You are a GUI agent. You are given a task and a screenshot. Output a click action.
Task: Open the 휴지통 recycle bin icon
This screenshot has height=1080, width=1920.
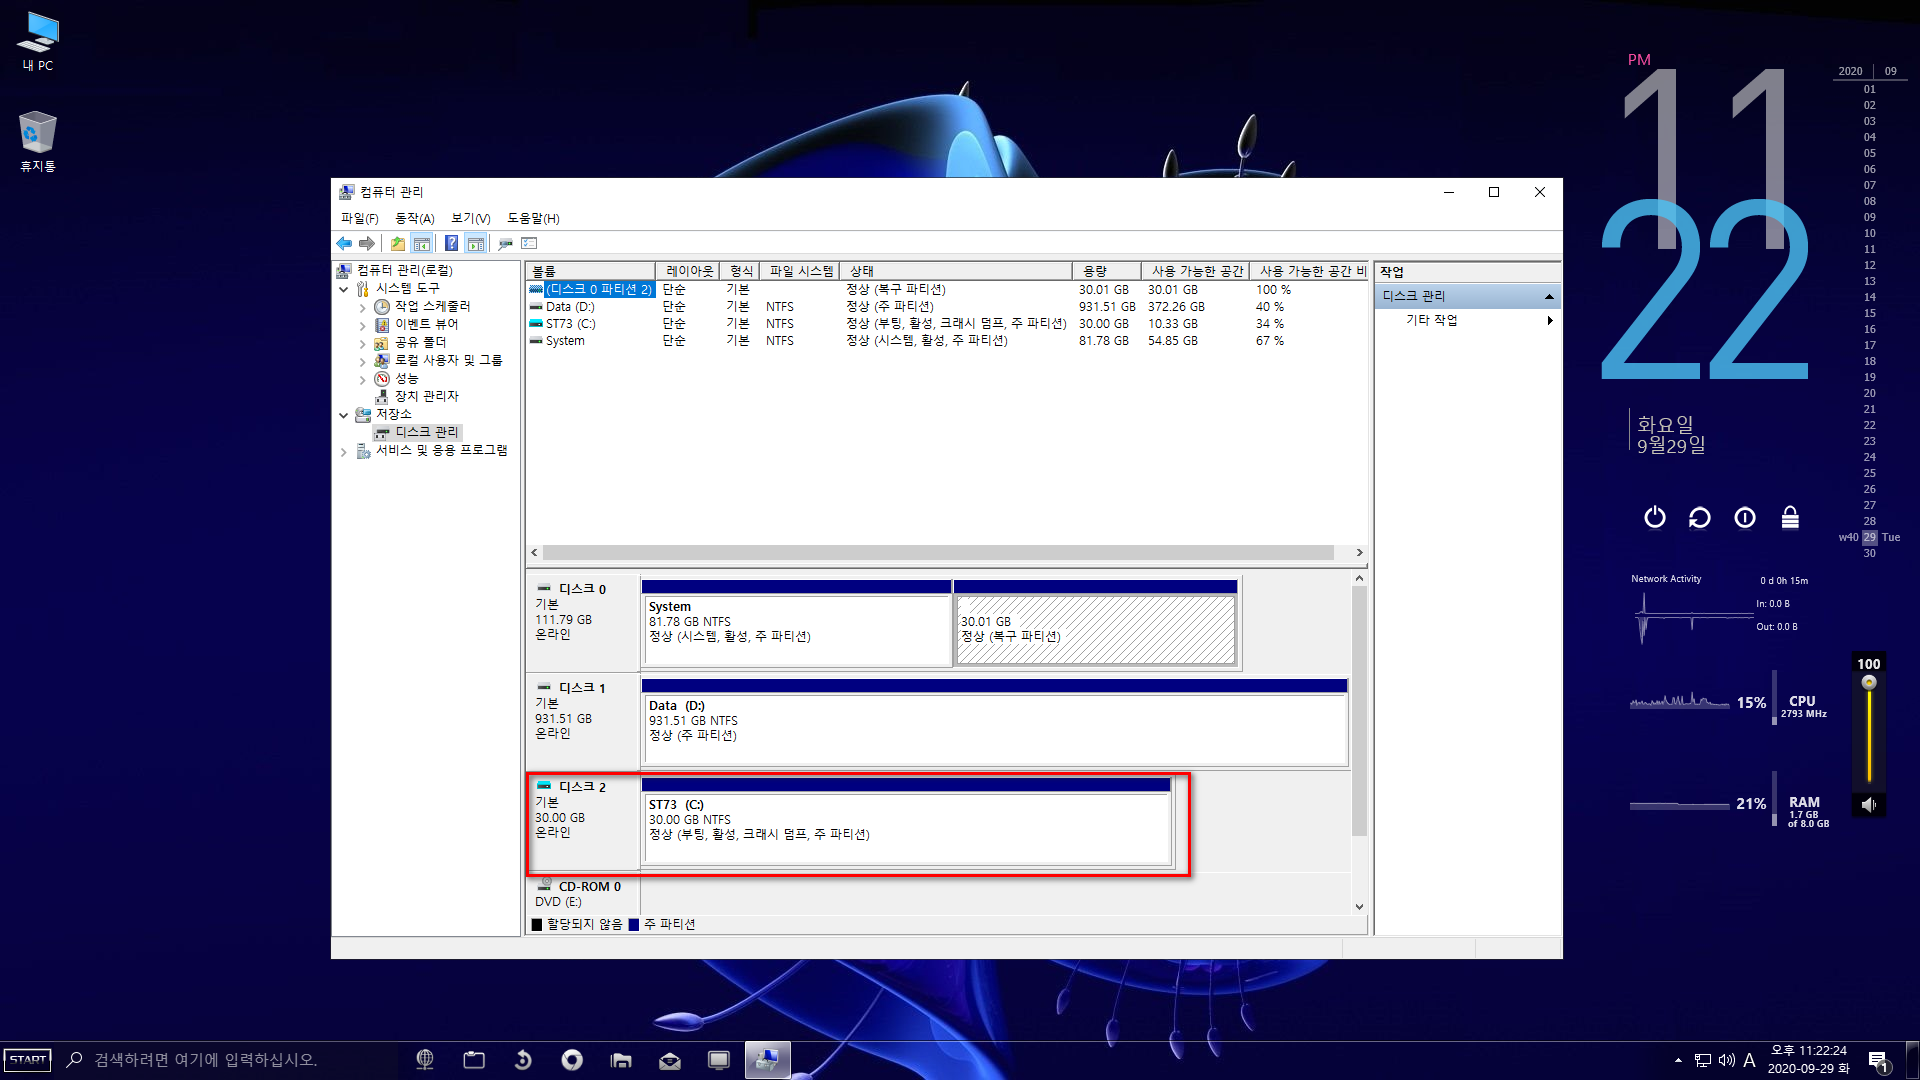click(x=38, y=141)
